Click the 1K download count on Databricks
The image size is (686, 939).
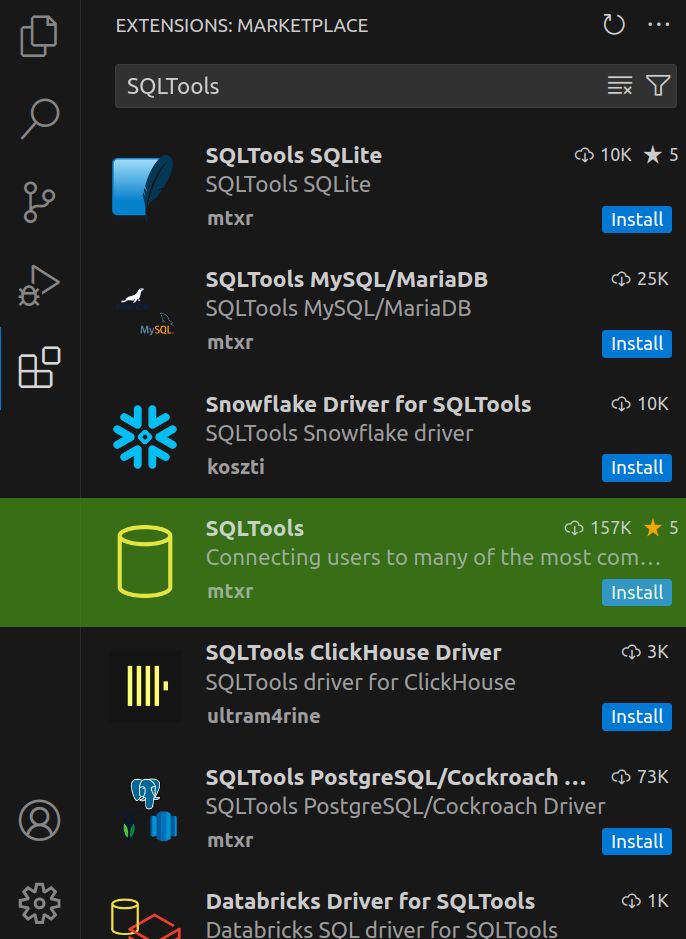coord(645,901)
